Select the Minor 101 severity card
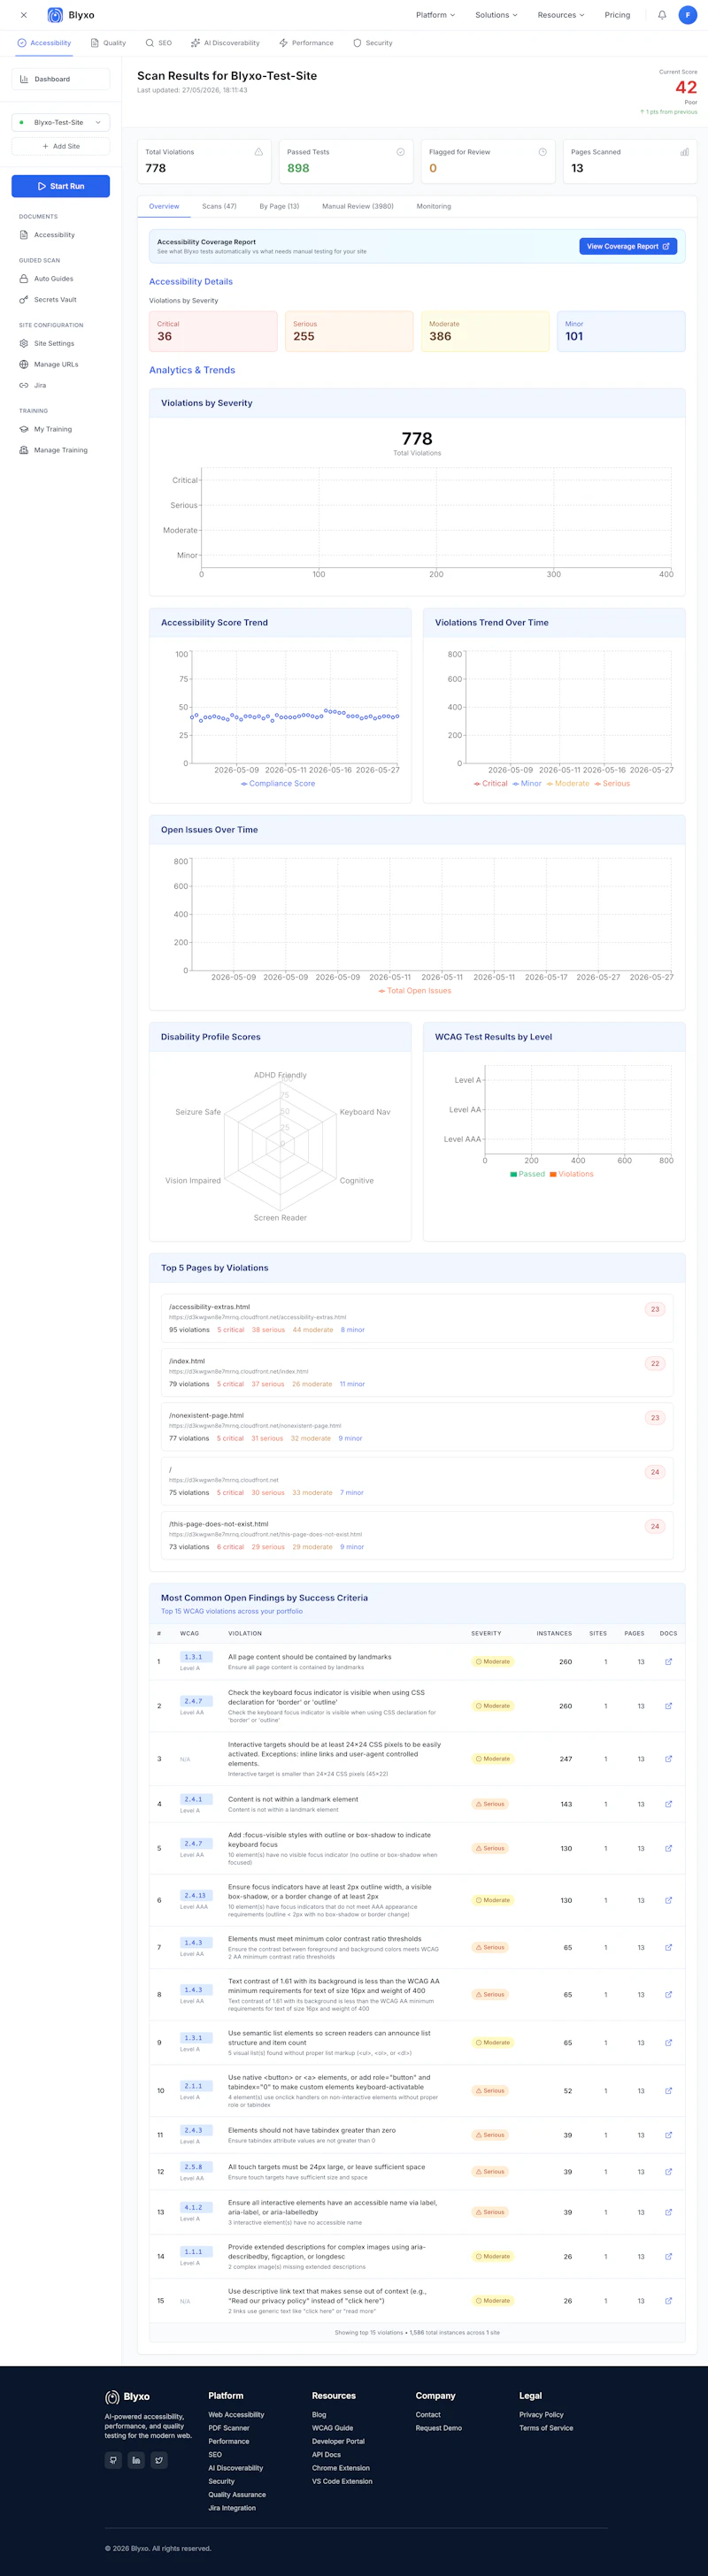708x2576 pixels. tap(621, 331)
